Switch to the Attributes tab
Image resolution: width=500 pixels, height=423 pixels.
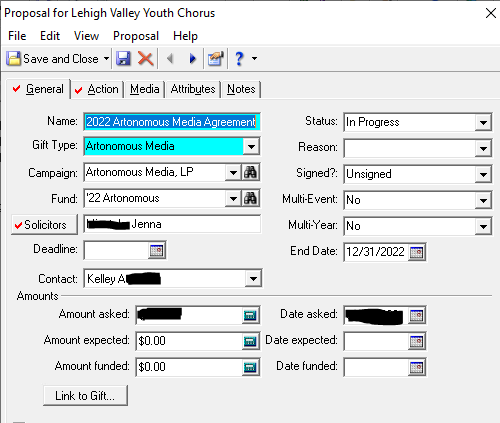click(x=193, y=89)
